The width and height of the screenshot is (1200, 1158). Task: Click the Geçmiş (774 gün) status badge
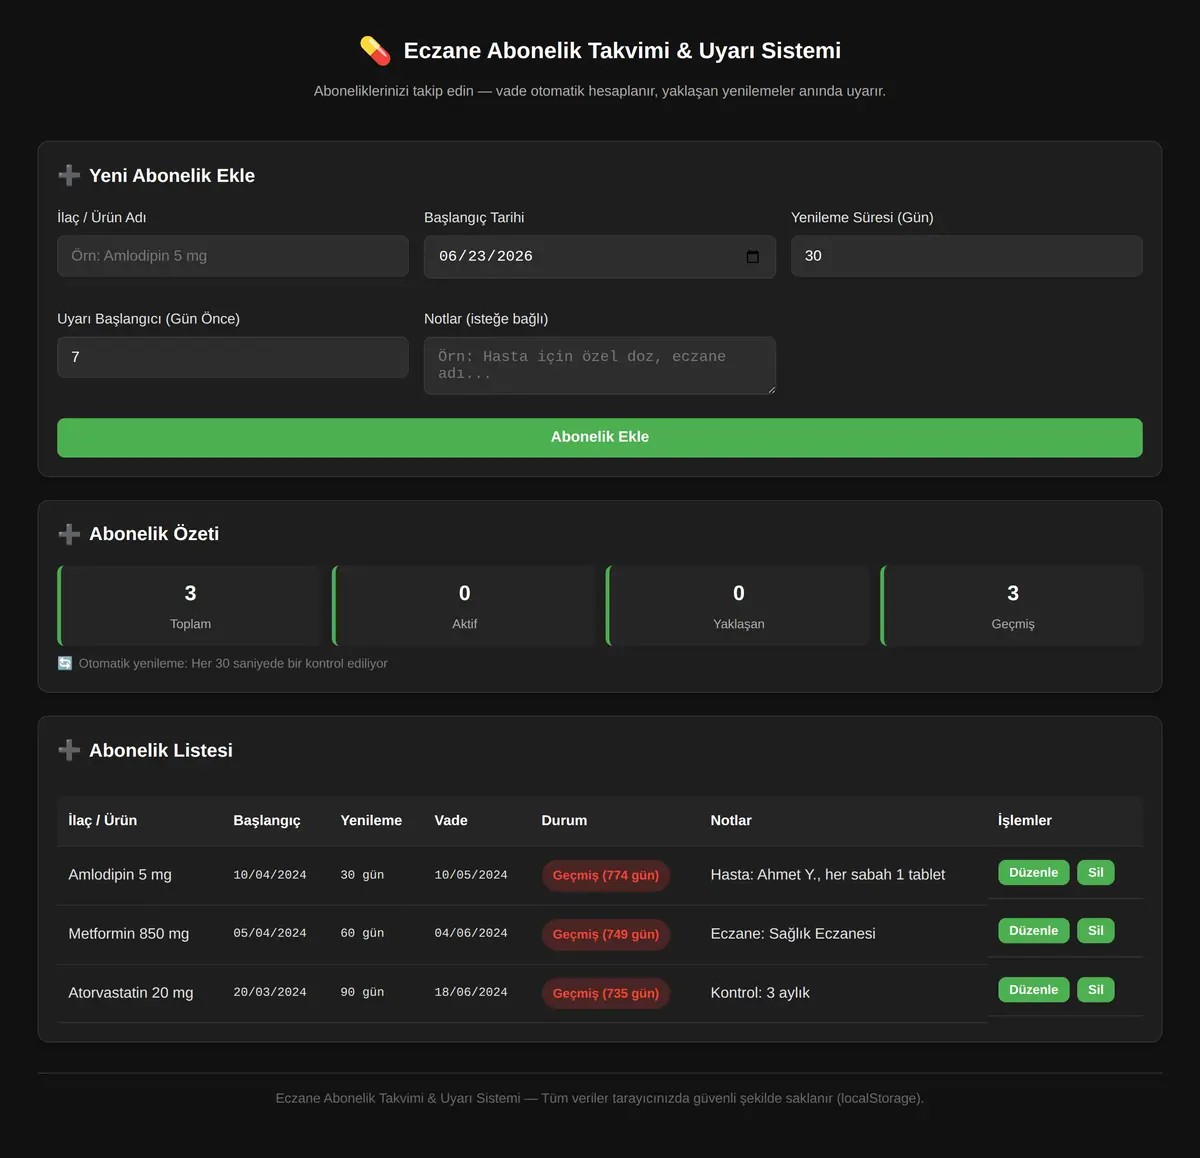click(606, 875)
